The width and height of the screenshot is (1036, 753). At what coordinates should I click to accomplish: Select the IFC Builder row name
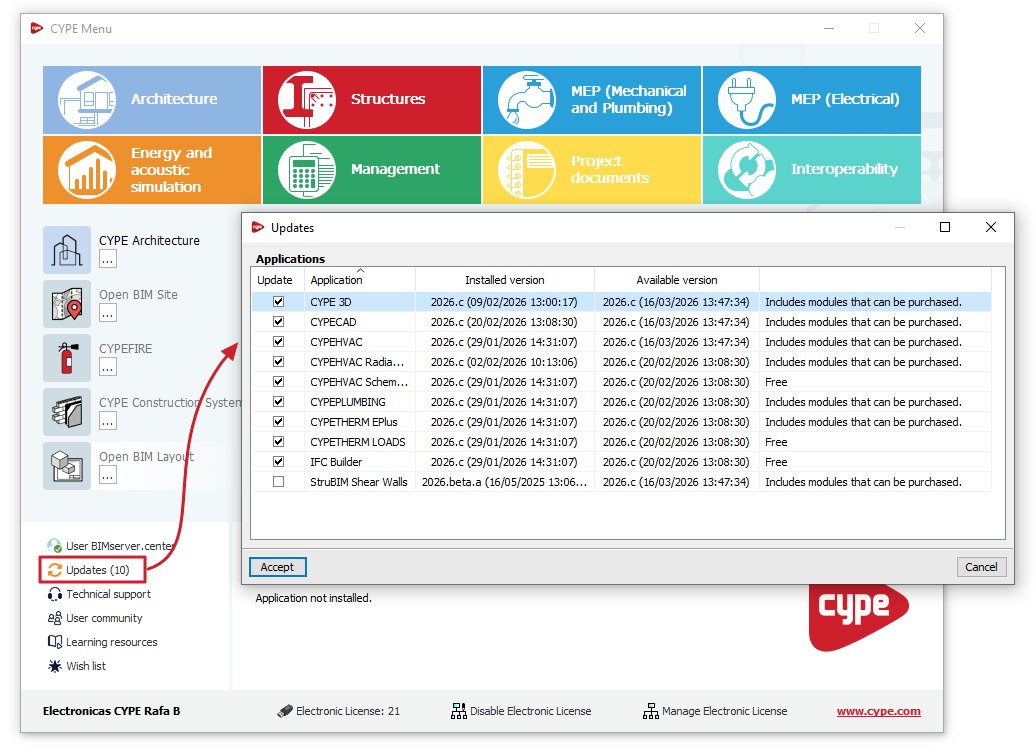tap(336, 462)
